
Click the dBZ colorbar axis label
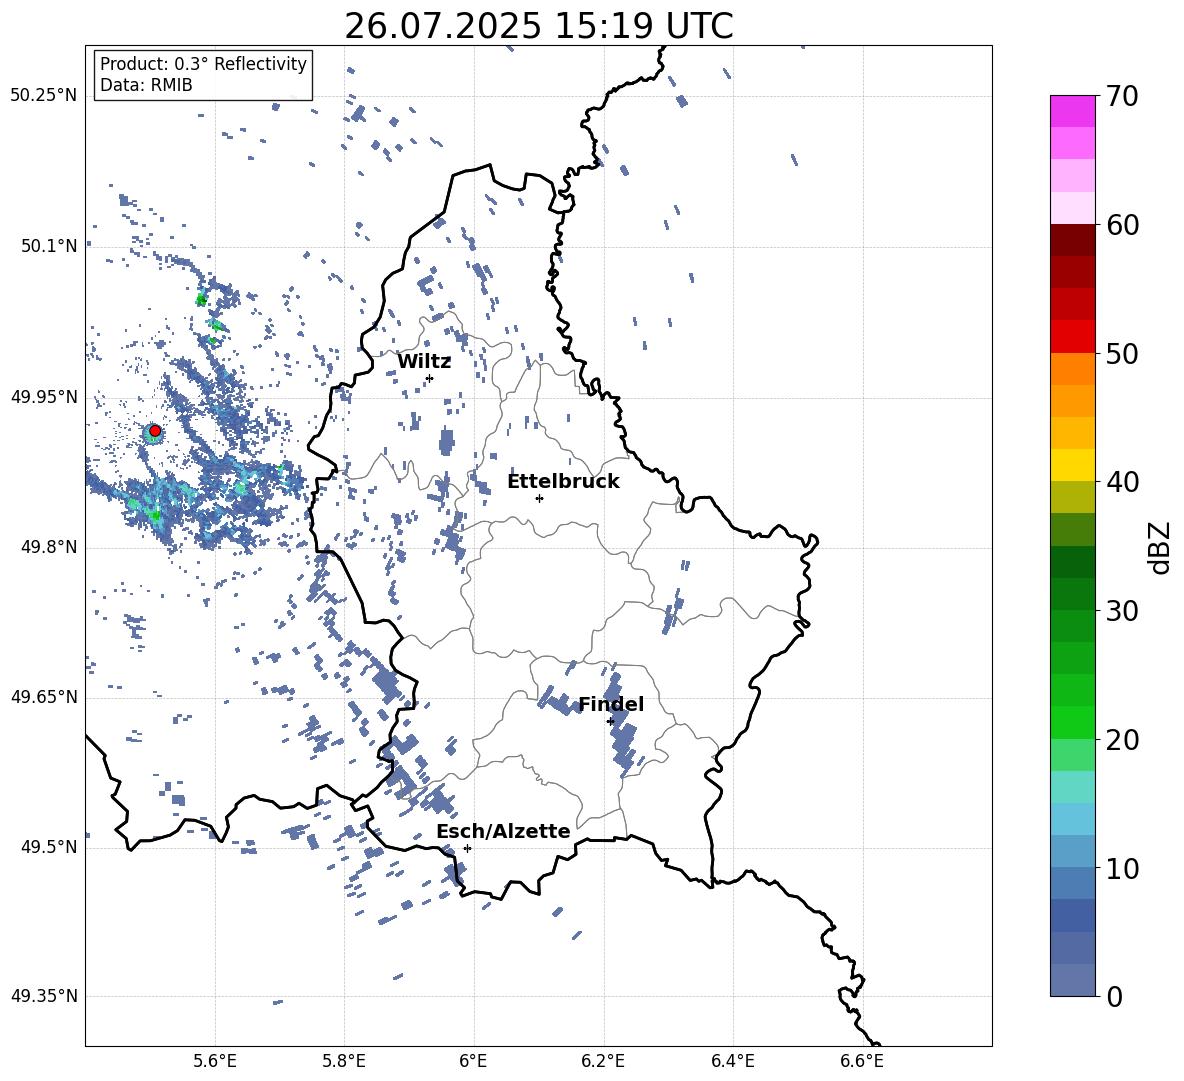pyautogui.click(x=1161, y=547)
